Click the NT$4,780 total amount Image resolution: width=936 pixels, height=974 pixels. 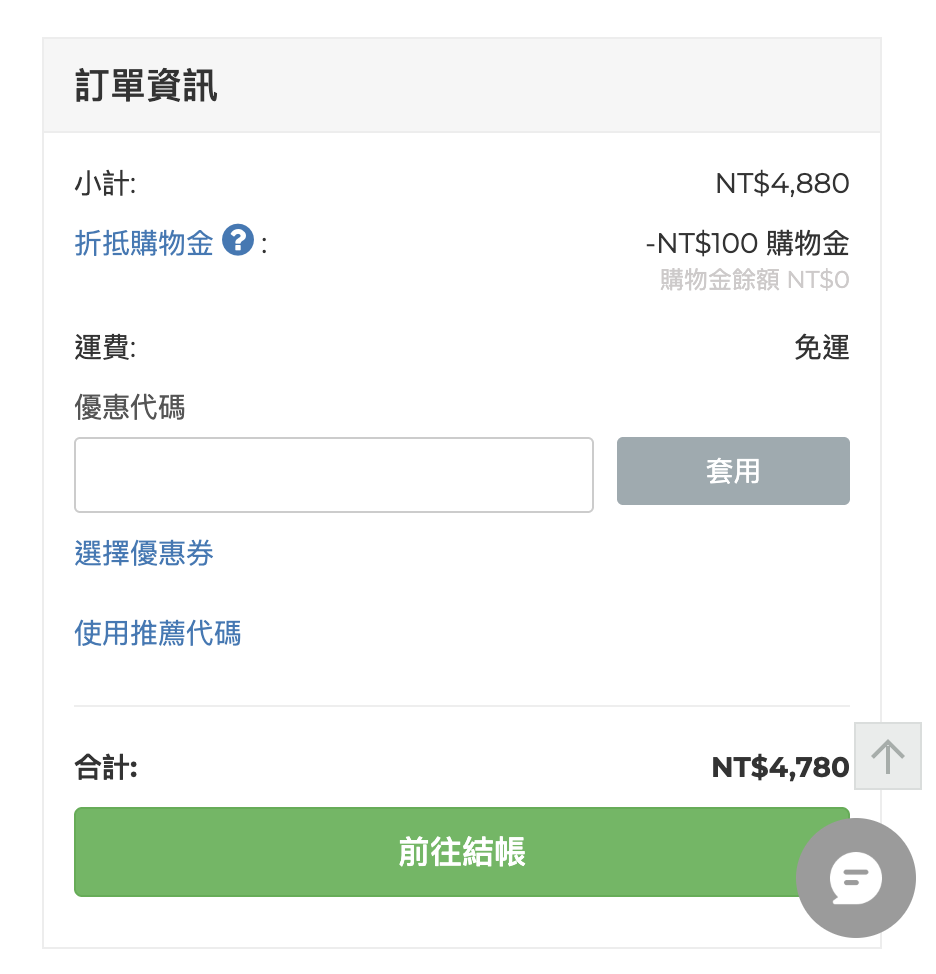(x=780, y=768)
